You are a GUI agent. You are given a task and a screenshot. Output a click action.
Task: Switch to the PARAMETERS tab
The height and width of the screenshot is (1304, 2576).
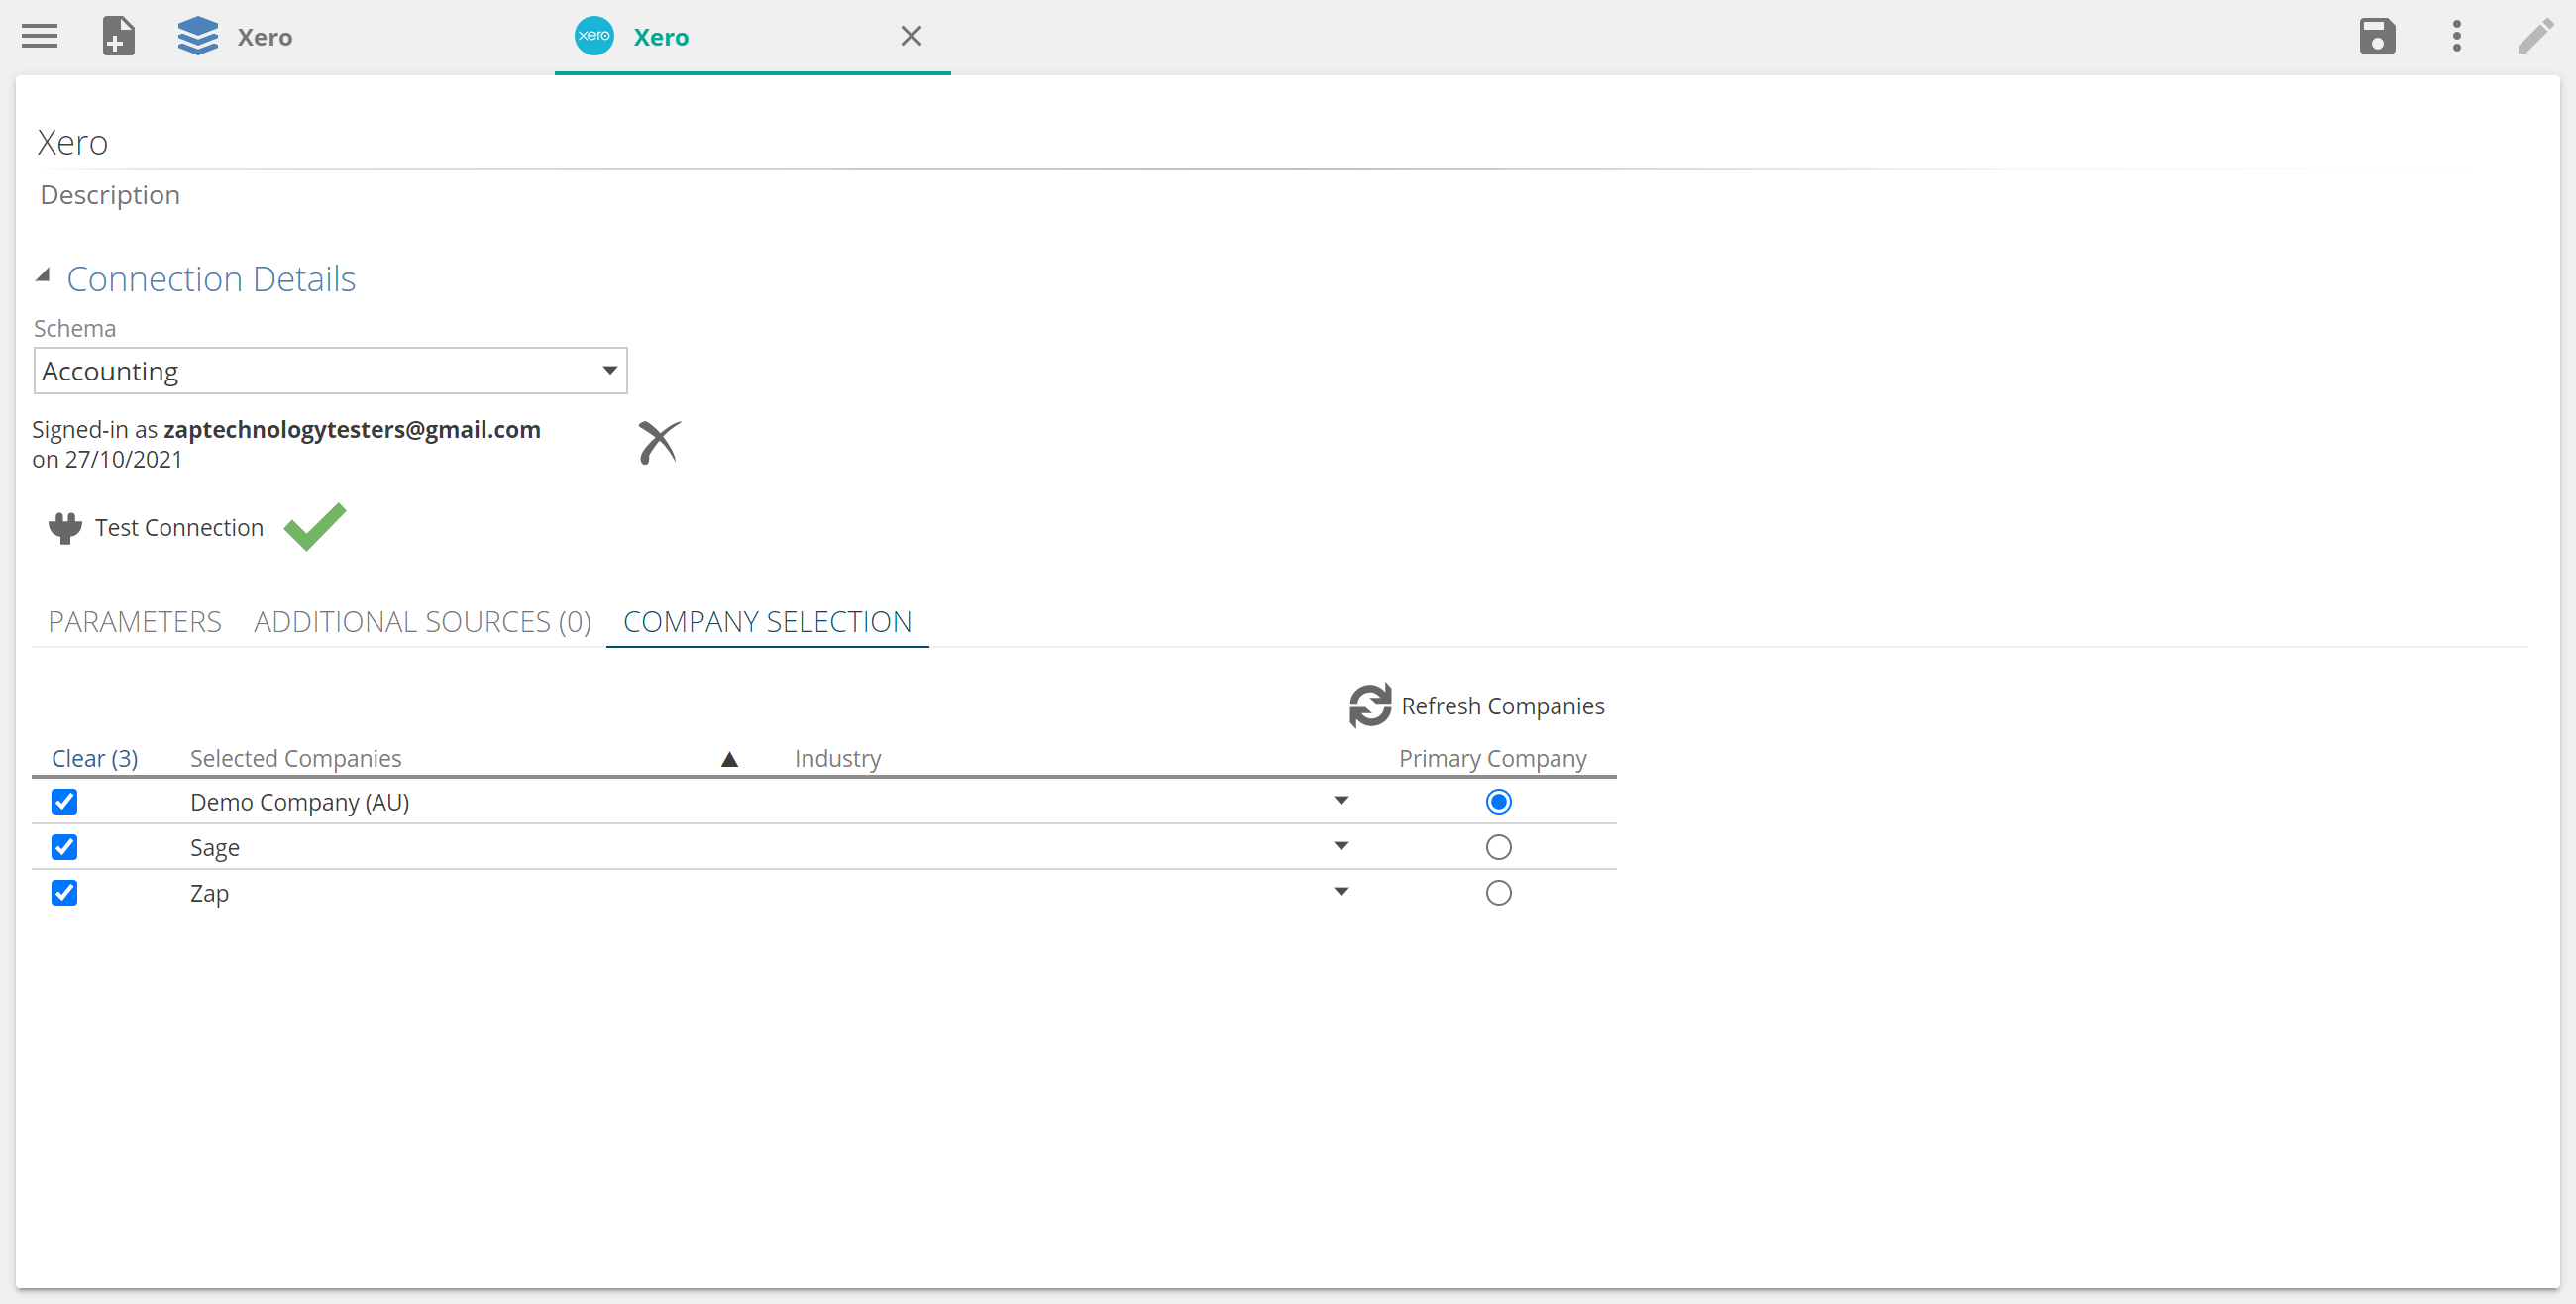coord(135,622)
